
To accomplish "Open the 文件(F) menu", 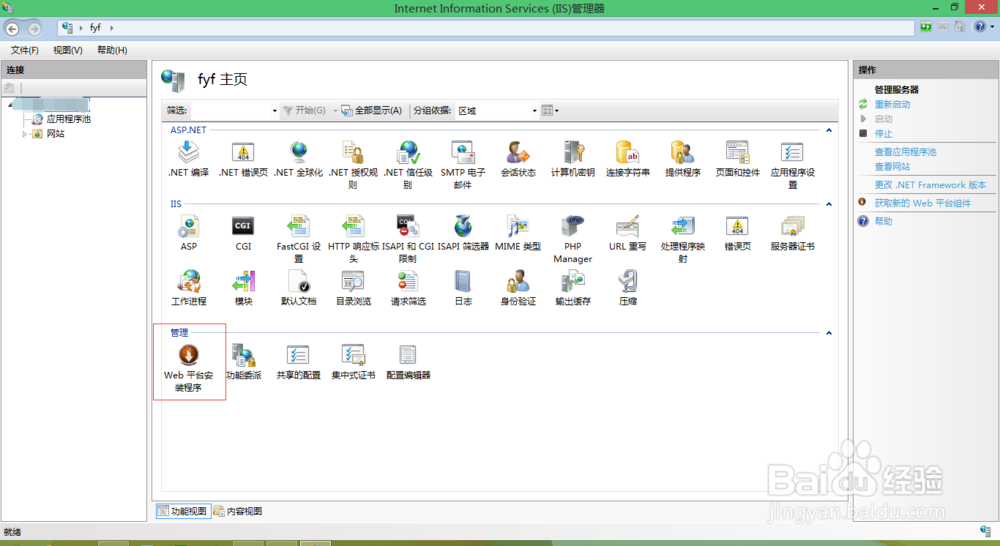I will pyautogui.click(x=24, y=50).
